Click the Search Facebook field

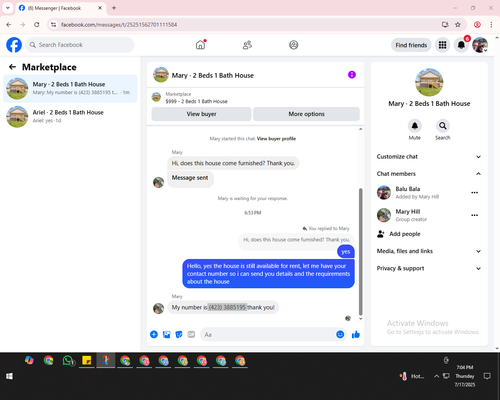[x=80, y=45]
